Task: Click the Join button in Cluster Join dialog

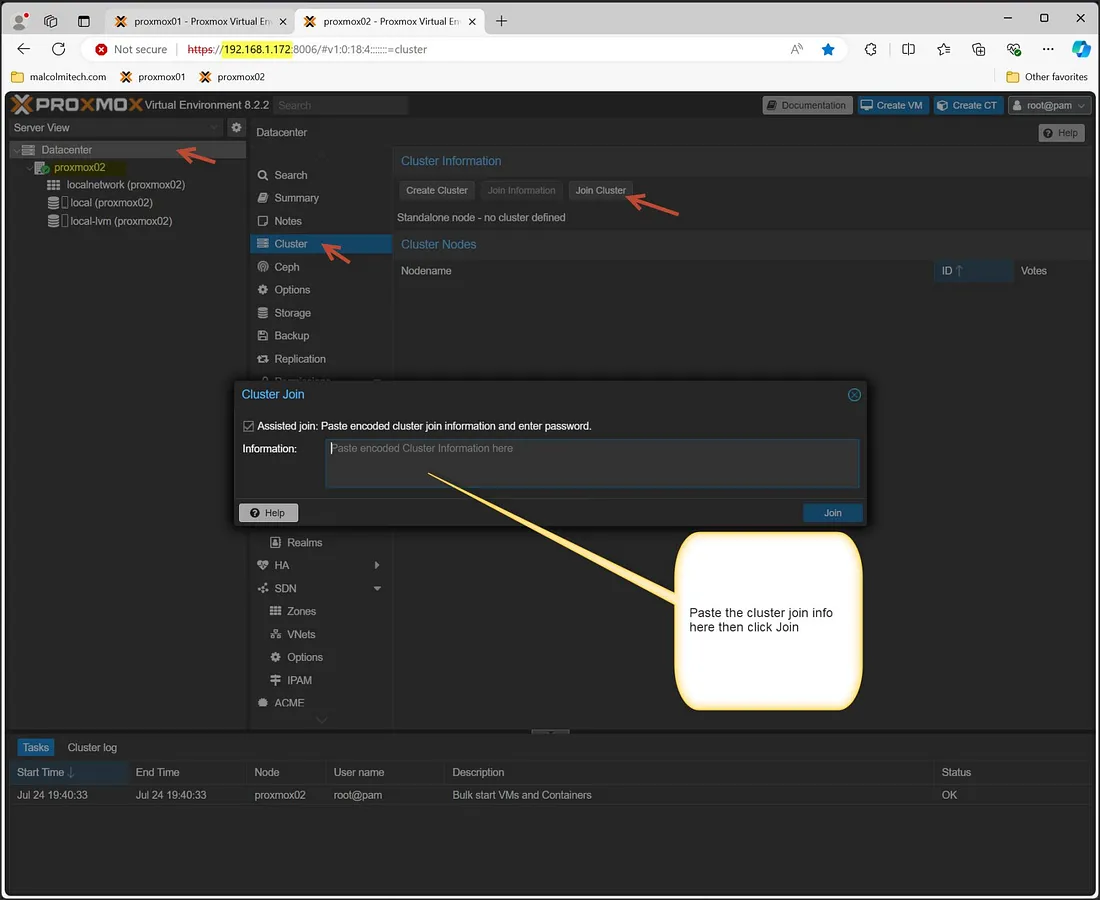Action: (x=832, y=511)
